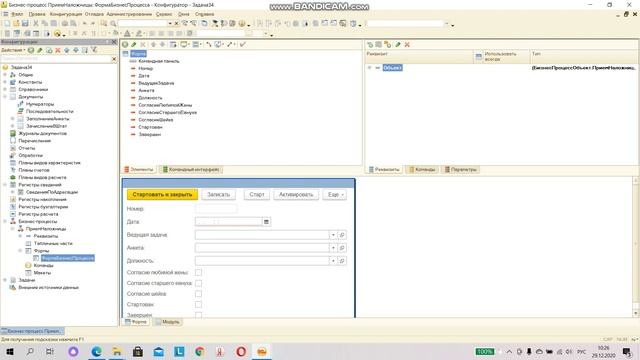Image resolution: width=640 pixels, height=360 pixels.
Task: Click the filter funnel icon in configuration toolbar
Action: tap(94, 50)
